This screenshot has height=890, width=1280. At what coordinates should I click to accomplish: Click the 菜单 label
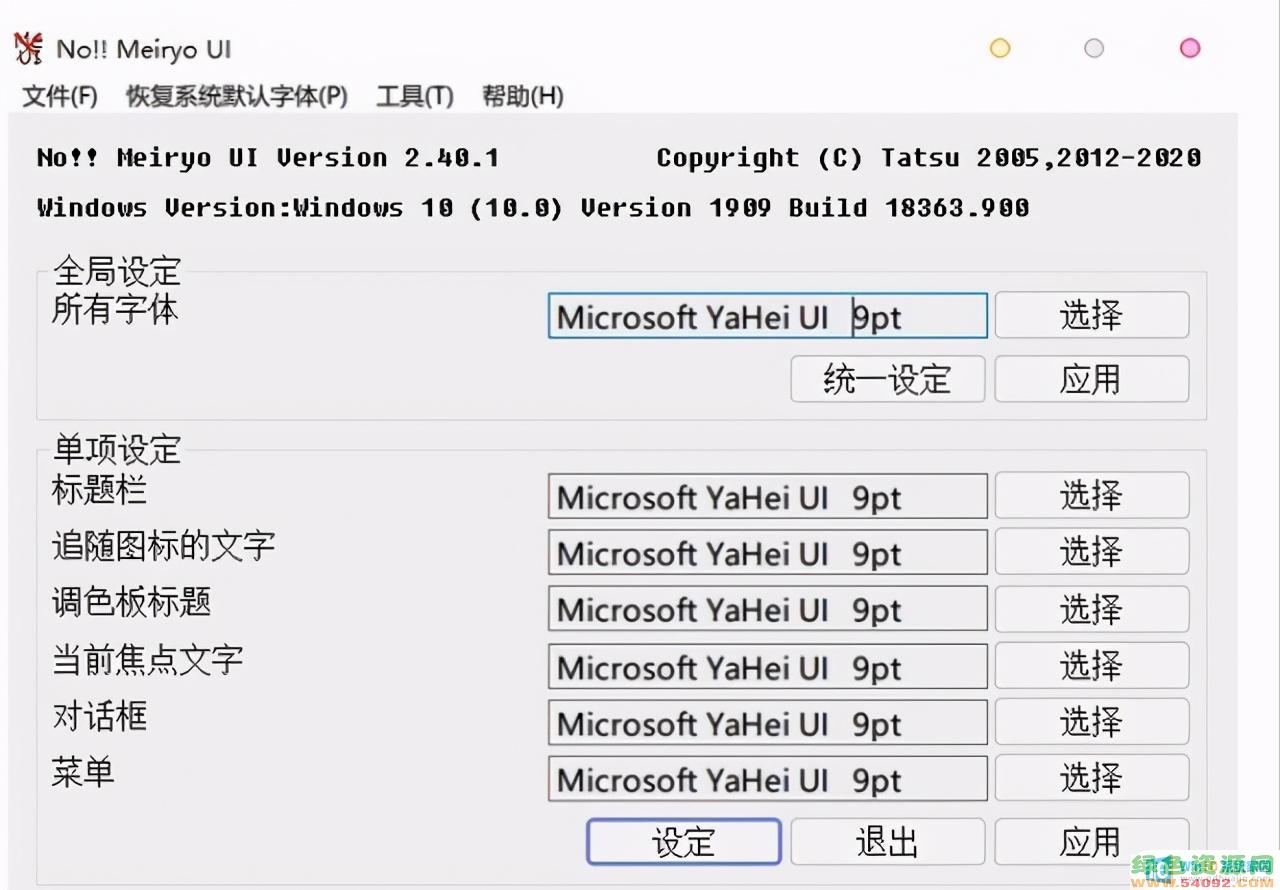click(x=83, y=772)
